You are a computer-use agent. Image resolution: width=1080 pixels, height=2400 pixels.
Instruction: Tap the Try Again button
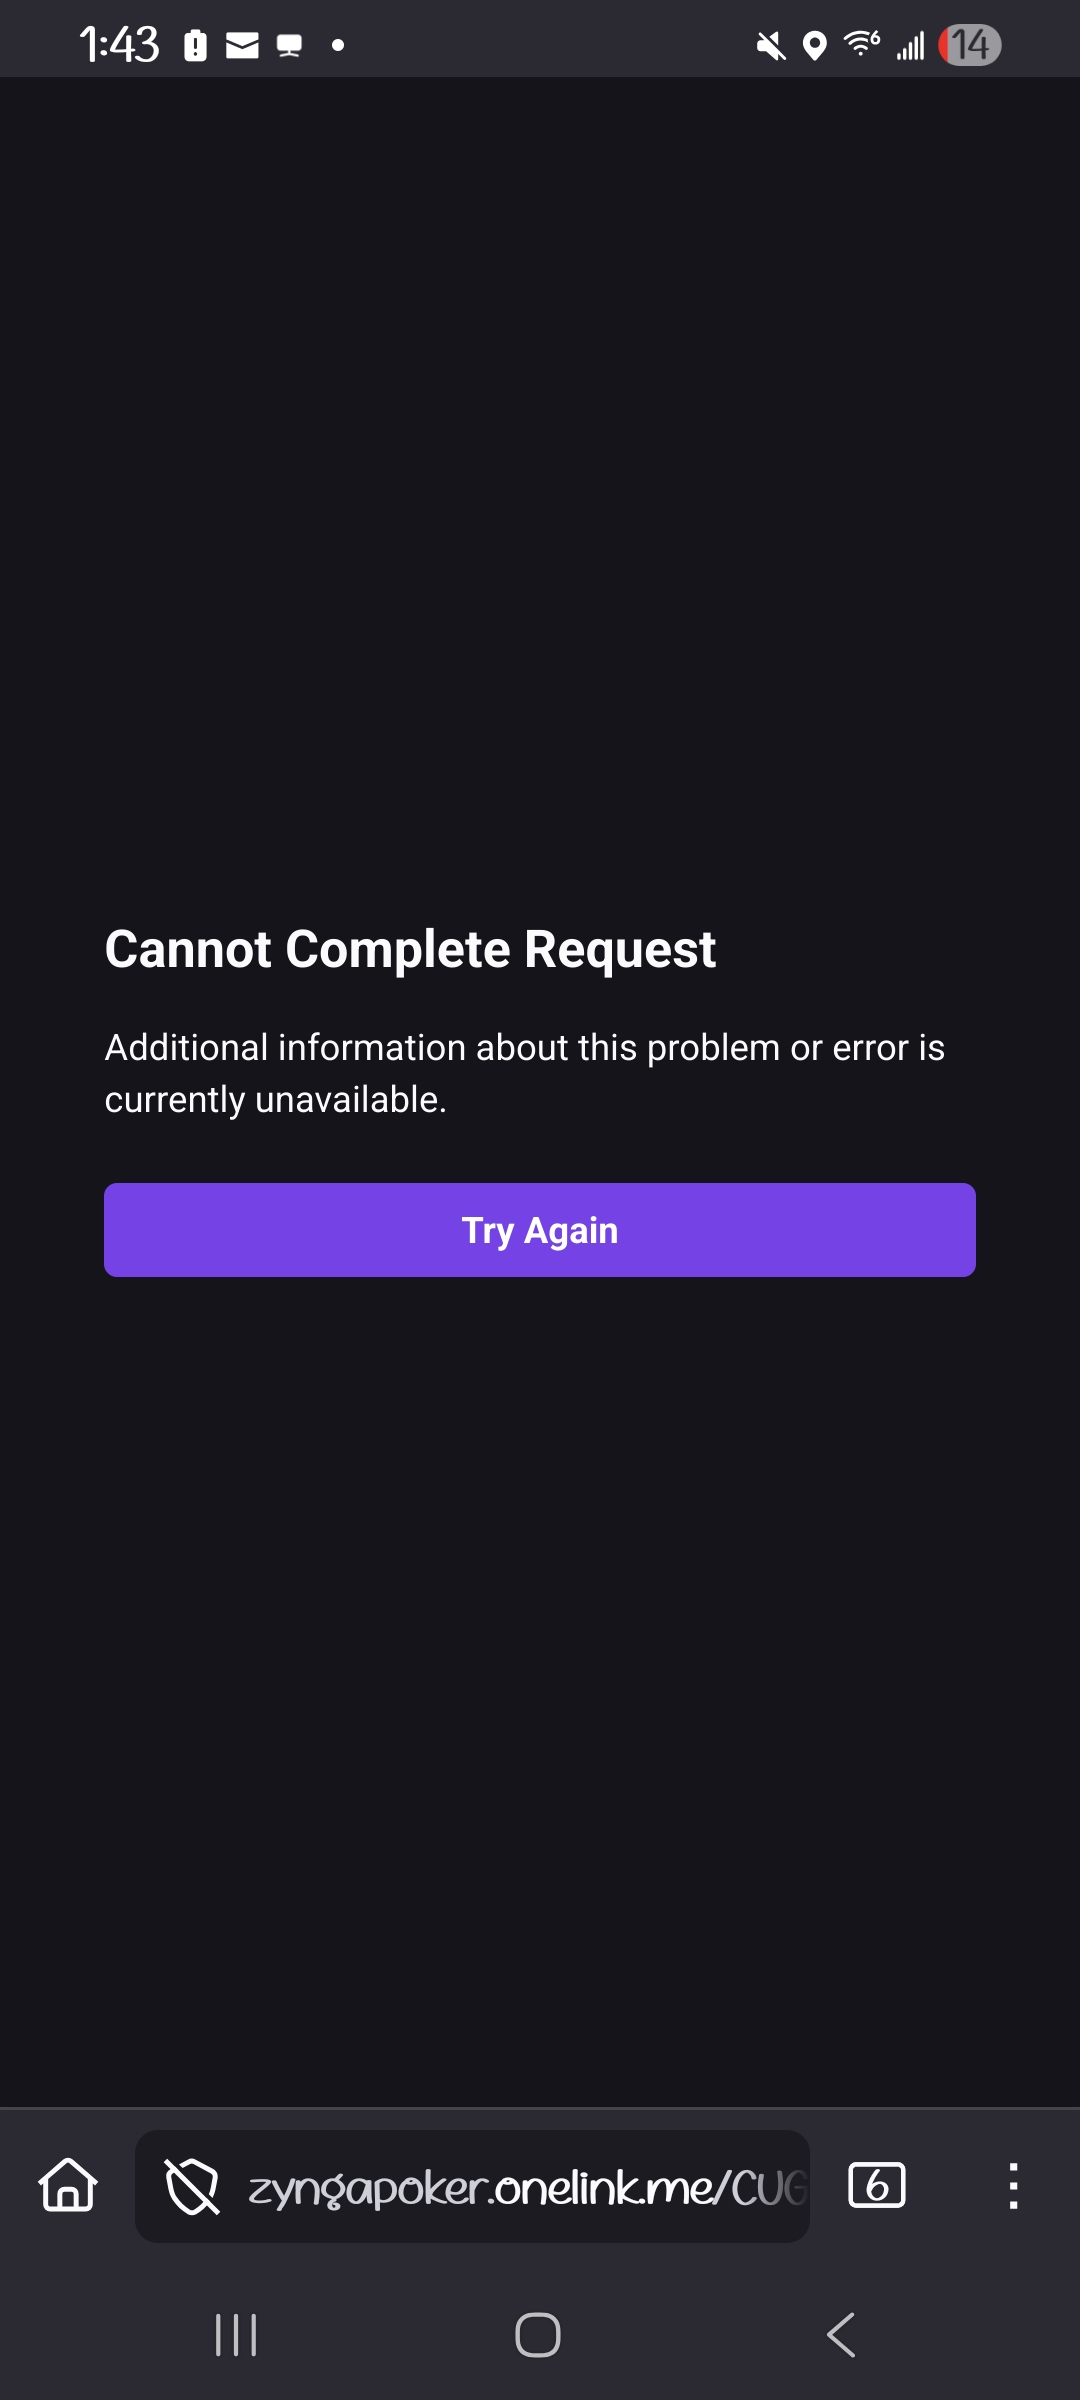tap(540, 1230)
